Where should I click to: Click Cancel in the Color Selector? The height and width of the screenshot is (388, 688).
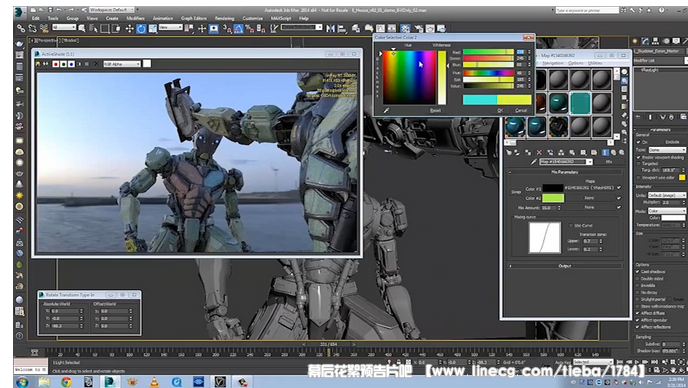(x=521, y=111)
